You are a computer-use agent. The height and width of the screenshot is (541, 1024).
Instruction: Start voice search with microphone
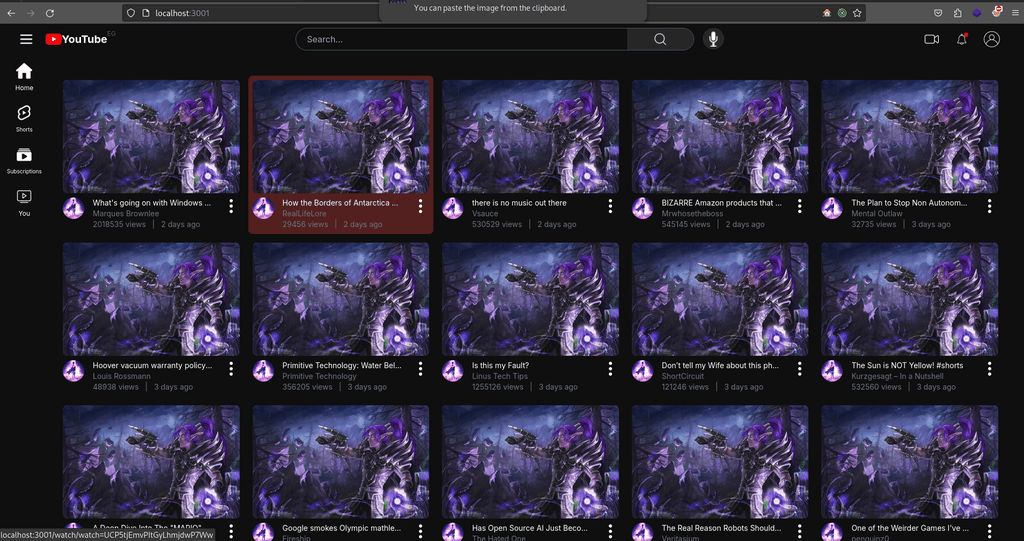coord(713,39)
